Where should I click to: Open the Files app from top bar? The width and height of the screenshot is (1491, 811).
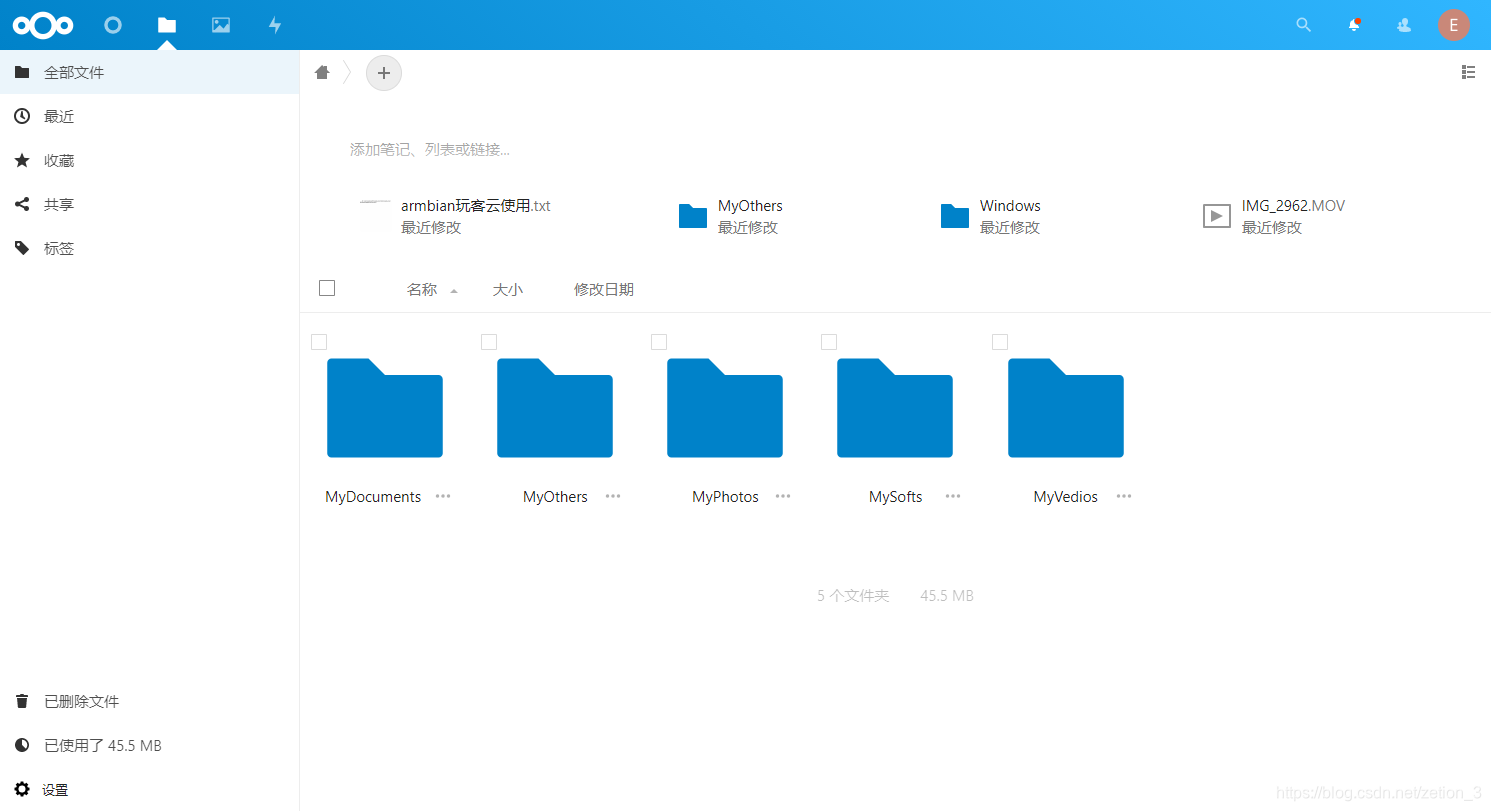pos(166,25)
